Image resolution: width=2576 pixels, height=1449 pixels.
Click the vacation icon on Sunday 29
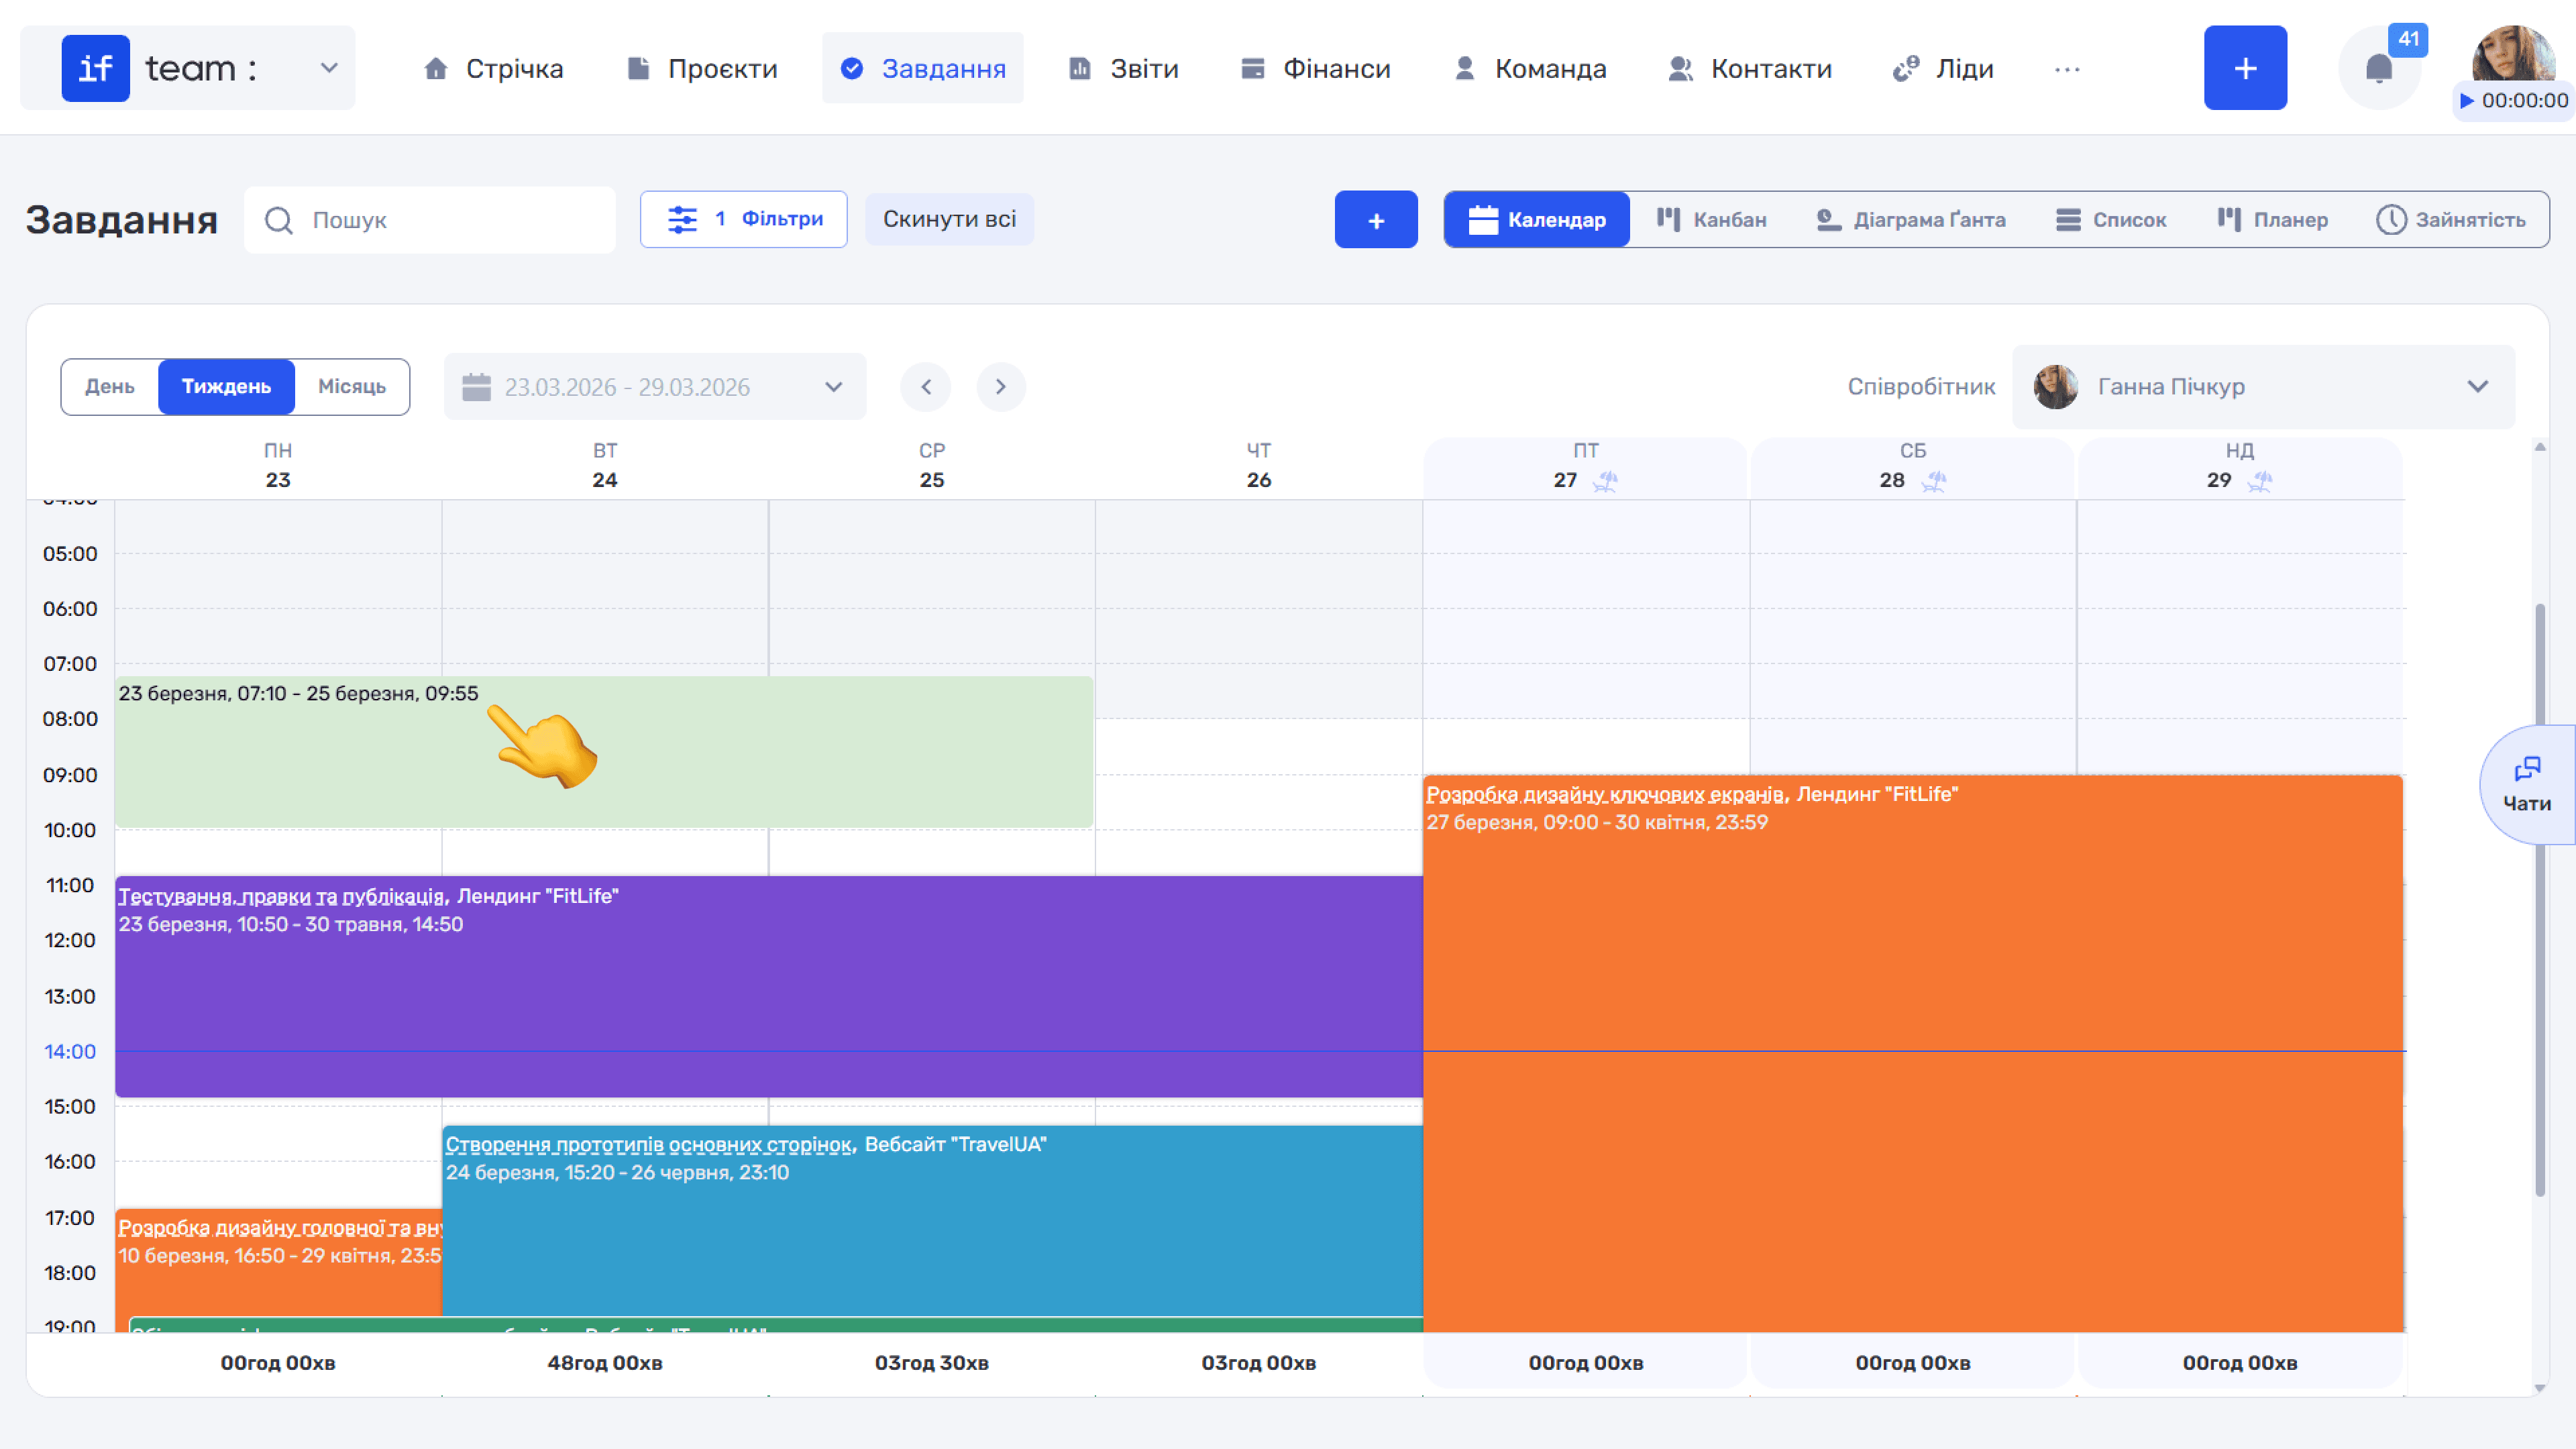[2260, 481]
